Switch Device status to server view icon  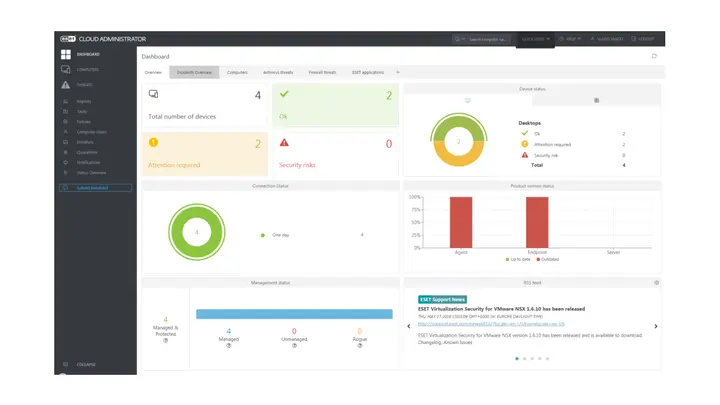[596, 100]
